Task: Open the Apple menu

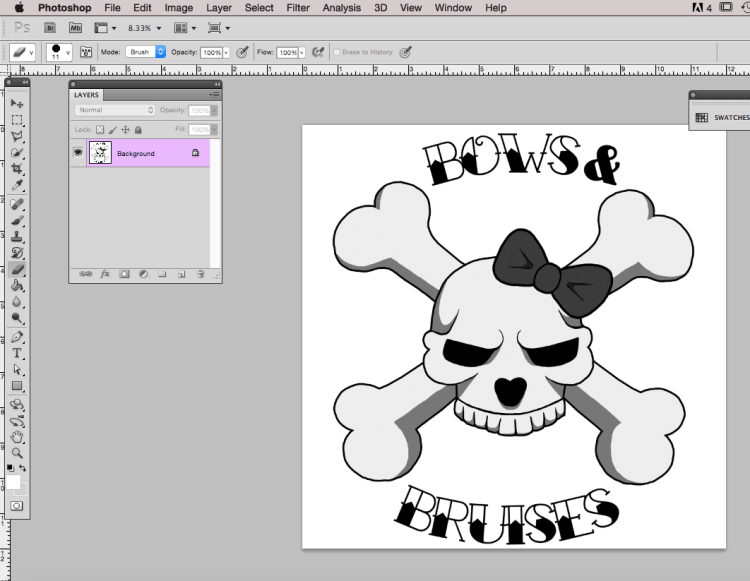Action: click(x=19, y=8)
